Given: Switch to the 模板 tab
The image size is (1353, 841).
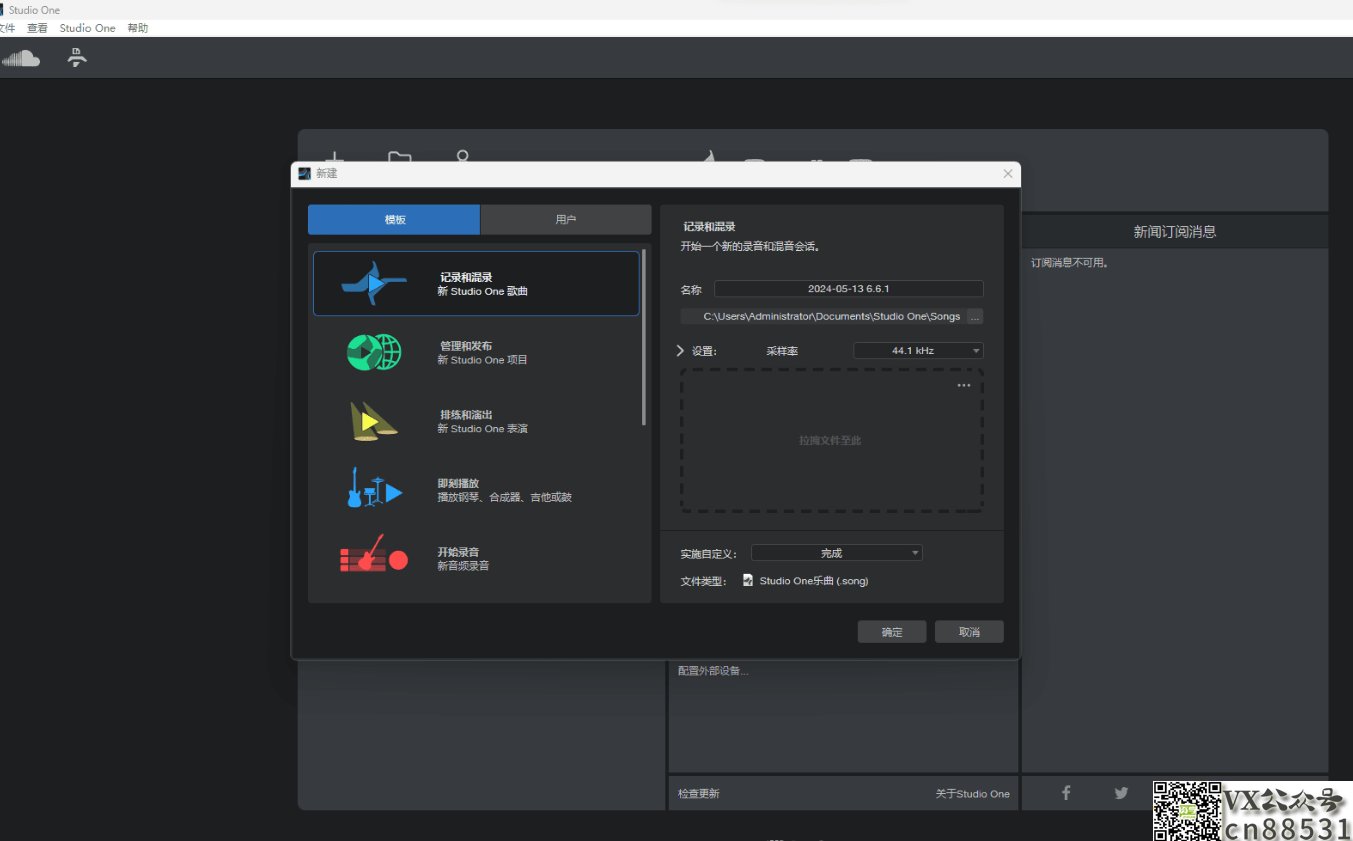Looking at the screenshot, I should [394, 220].
